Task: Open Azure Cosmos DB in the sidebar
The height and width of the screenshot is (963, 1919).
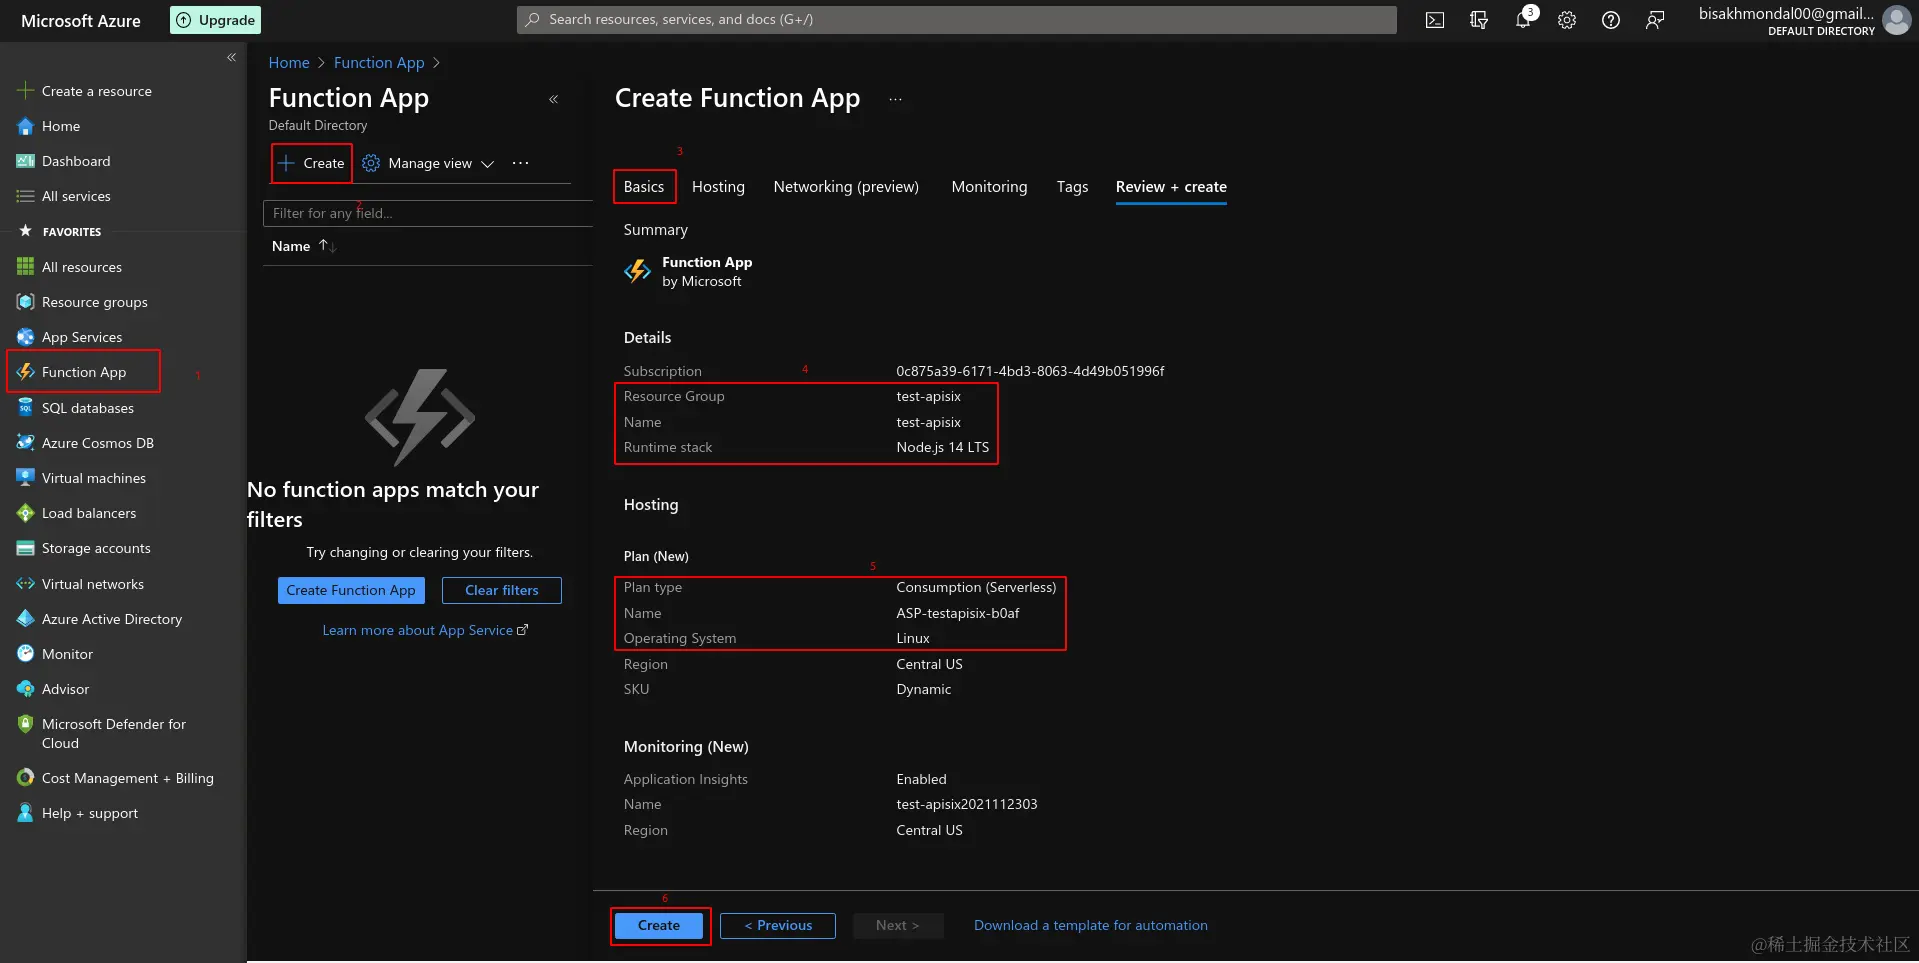Action: click(98, 443)
